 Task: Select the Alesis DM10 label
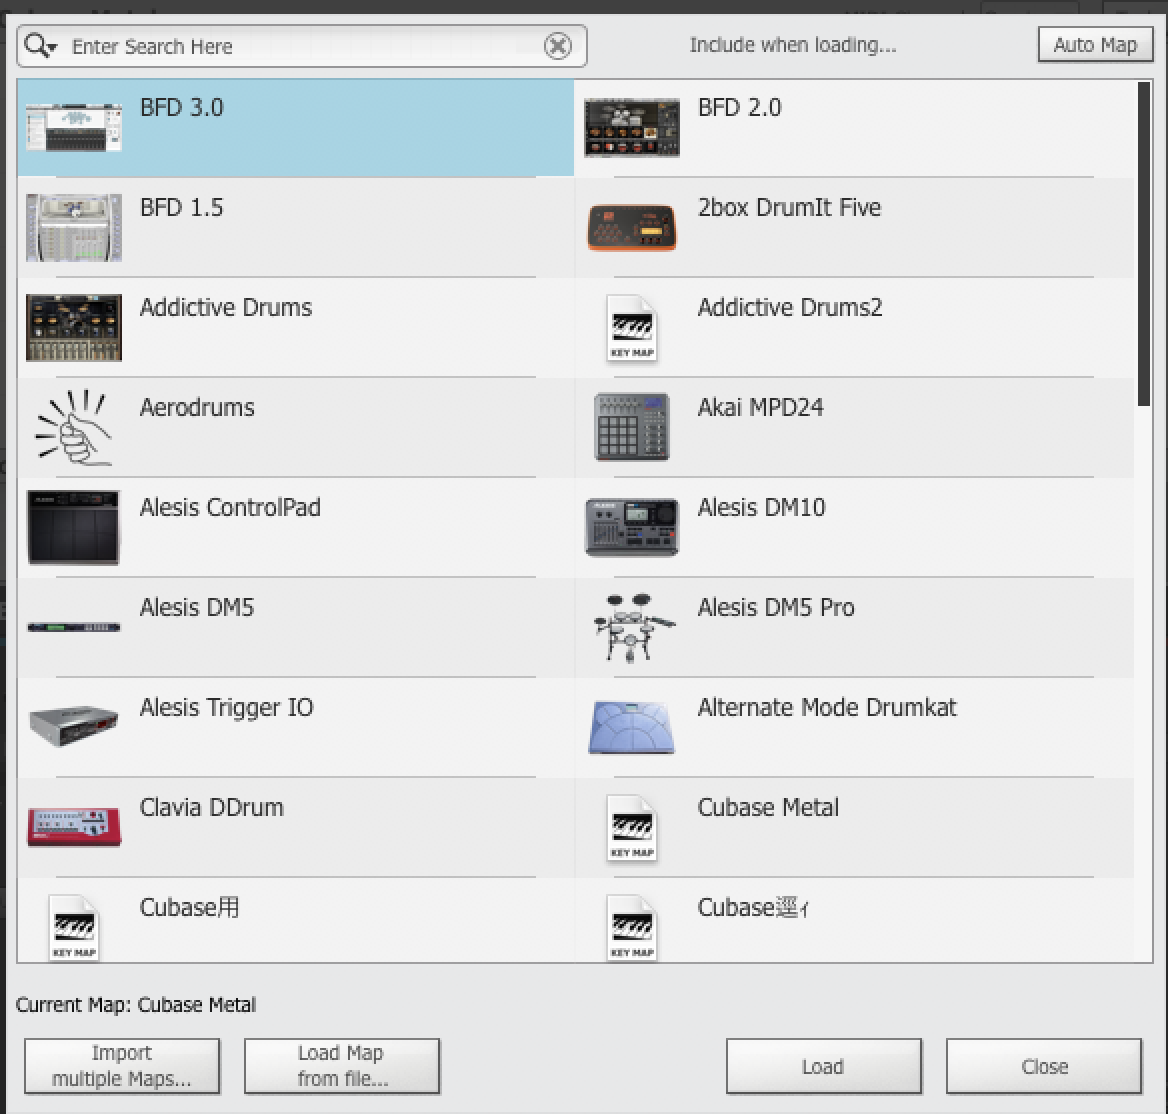click(762, 507)
